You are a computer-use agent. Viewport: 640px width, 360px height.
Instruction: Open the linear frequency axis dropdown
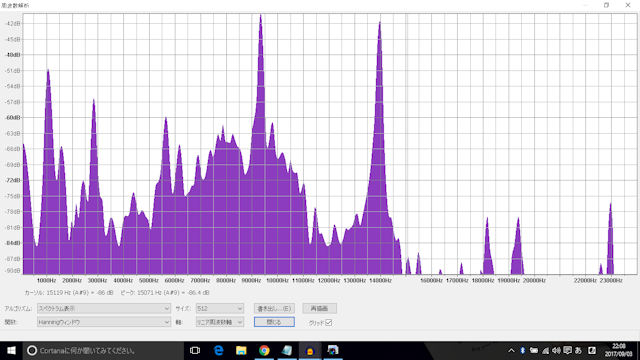pos(220,322)
